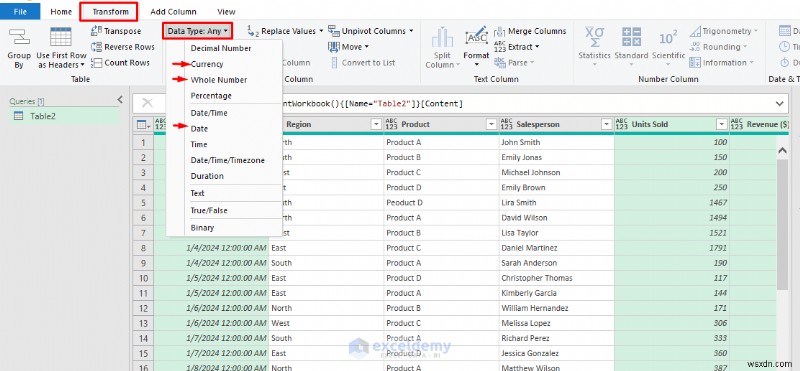
Task: Choose Currency data type
Action: [x=207, y=64]
